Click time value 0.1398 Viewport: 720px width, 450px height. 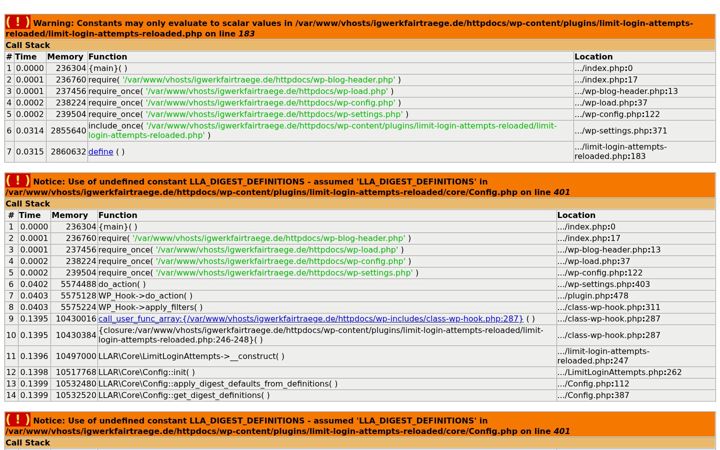[34, 372]
